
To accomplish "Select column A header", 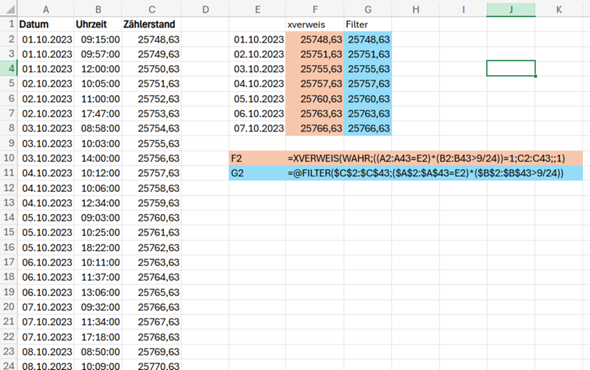I will (x=46, y=9).
